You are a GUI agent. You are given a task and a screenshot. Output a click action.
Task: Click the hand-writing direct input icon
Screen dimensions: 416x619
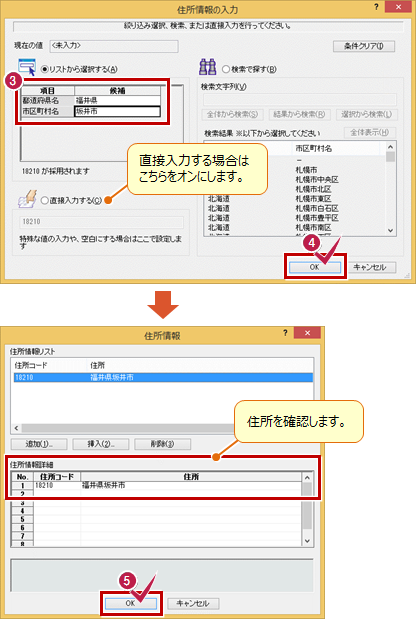[x=28, y=199]
